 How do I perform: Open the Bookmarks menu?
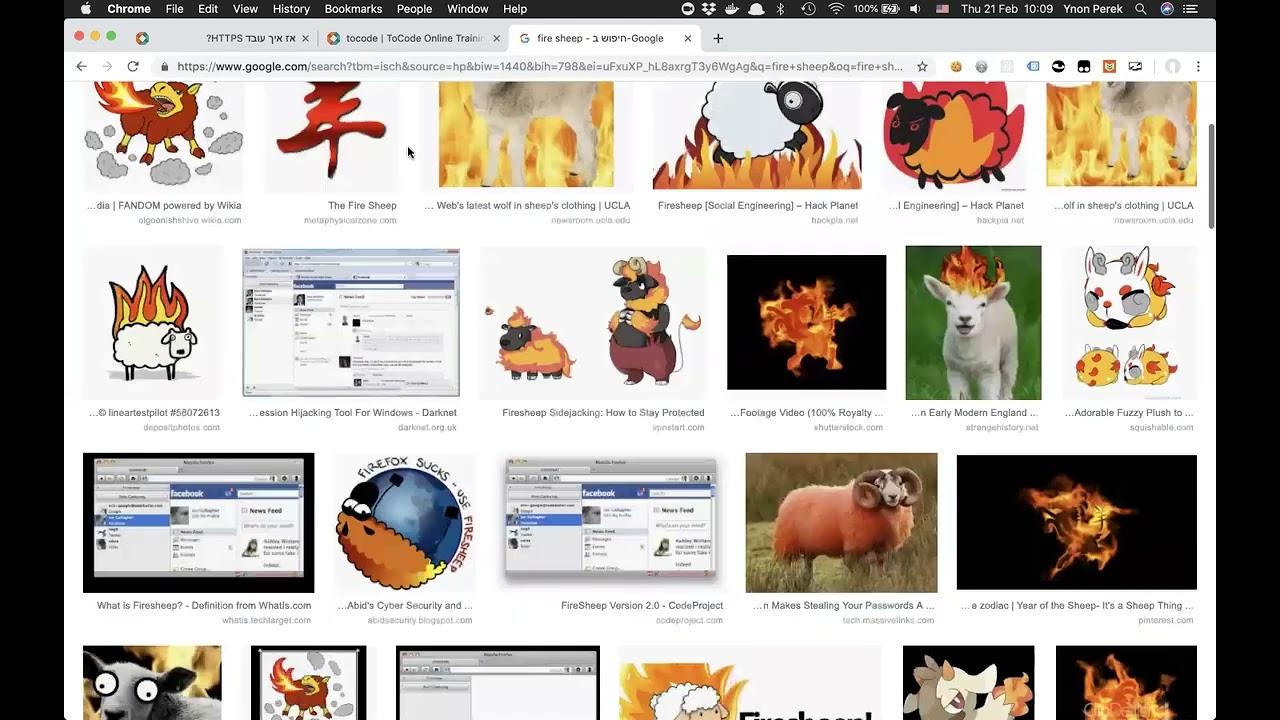coord(353,9)
